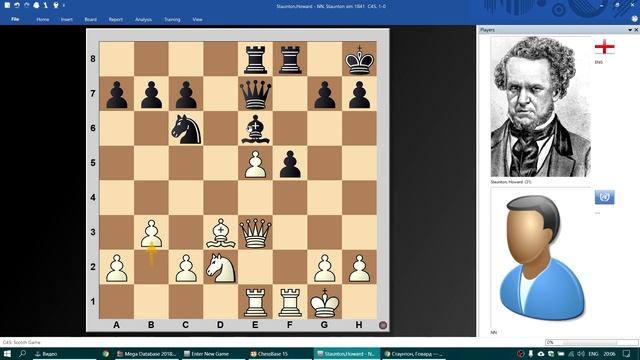The image size is (640, 360).
Task: Select the white queen on e3
Action: (x=256, y=232)
